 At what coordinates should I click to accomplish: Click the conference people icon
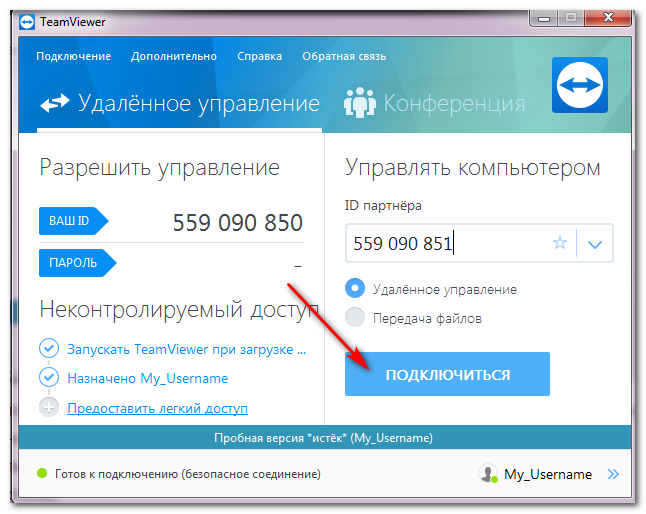360,103
